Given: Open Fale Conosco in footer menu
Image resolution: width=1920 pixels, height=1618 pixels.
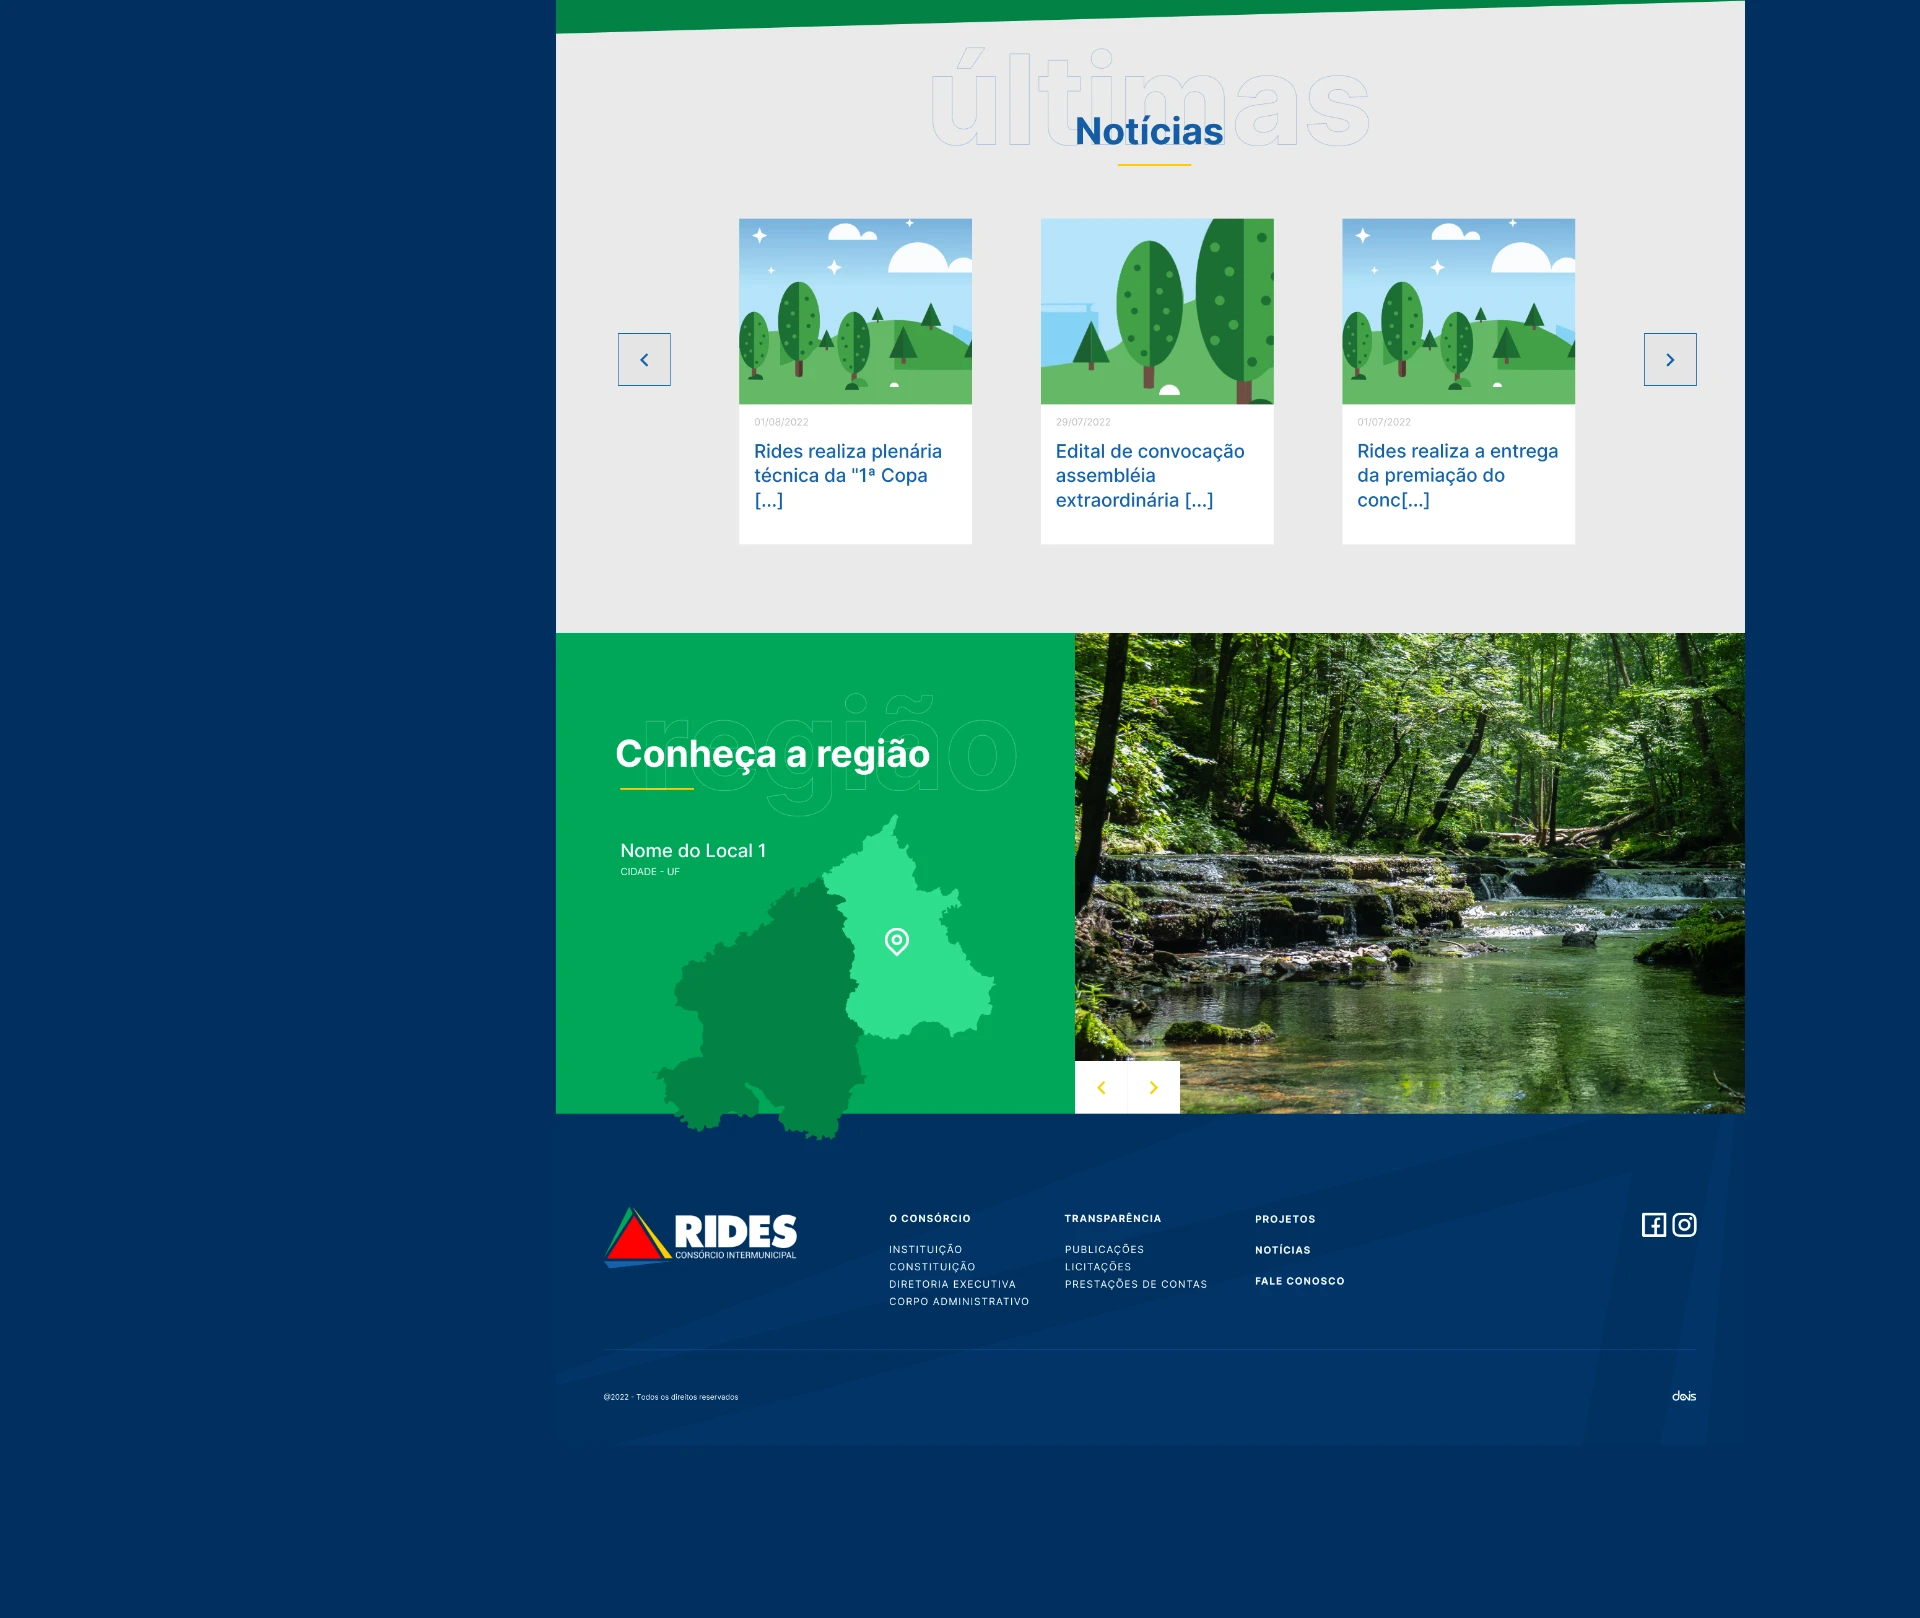Looking at the screenshot, I should [1300, 1281].
